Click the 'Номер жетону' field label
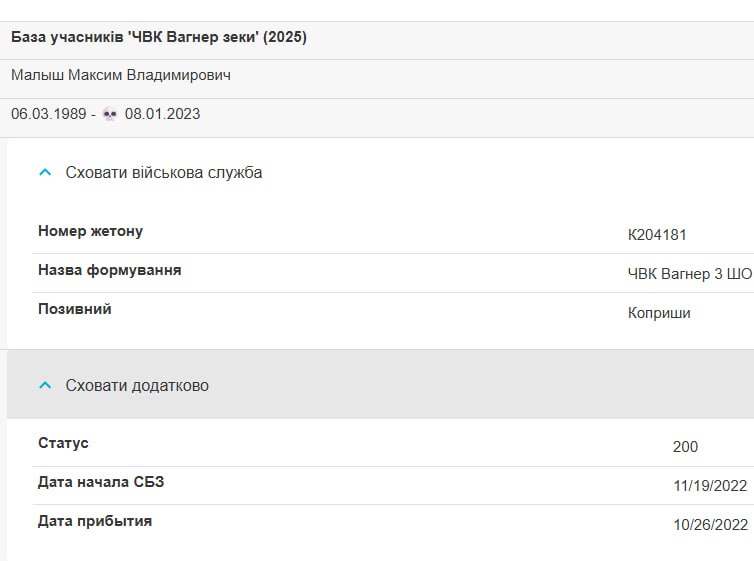The image size is (754, 561). coord(90,231)
